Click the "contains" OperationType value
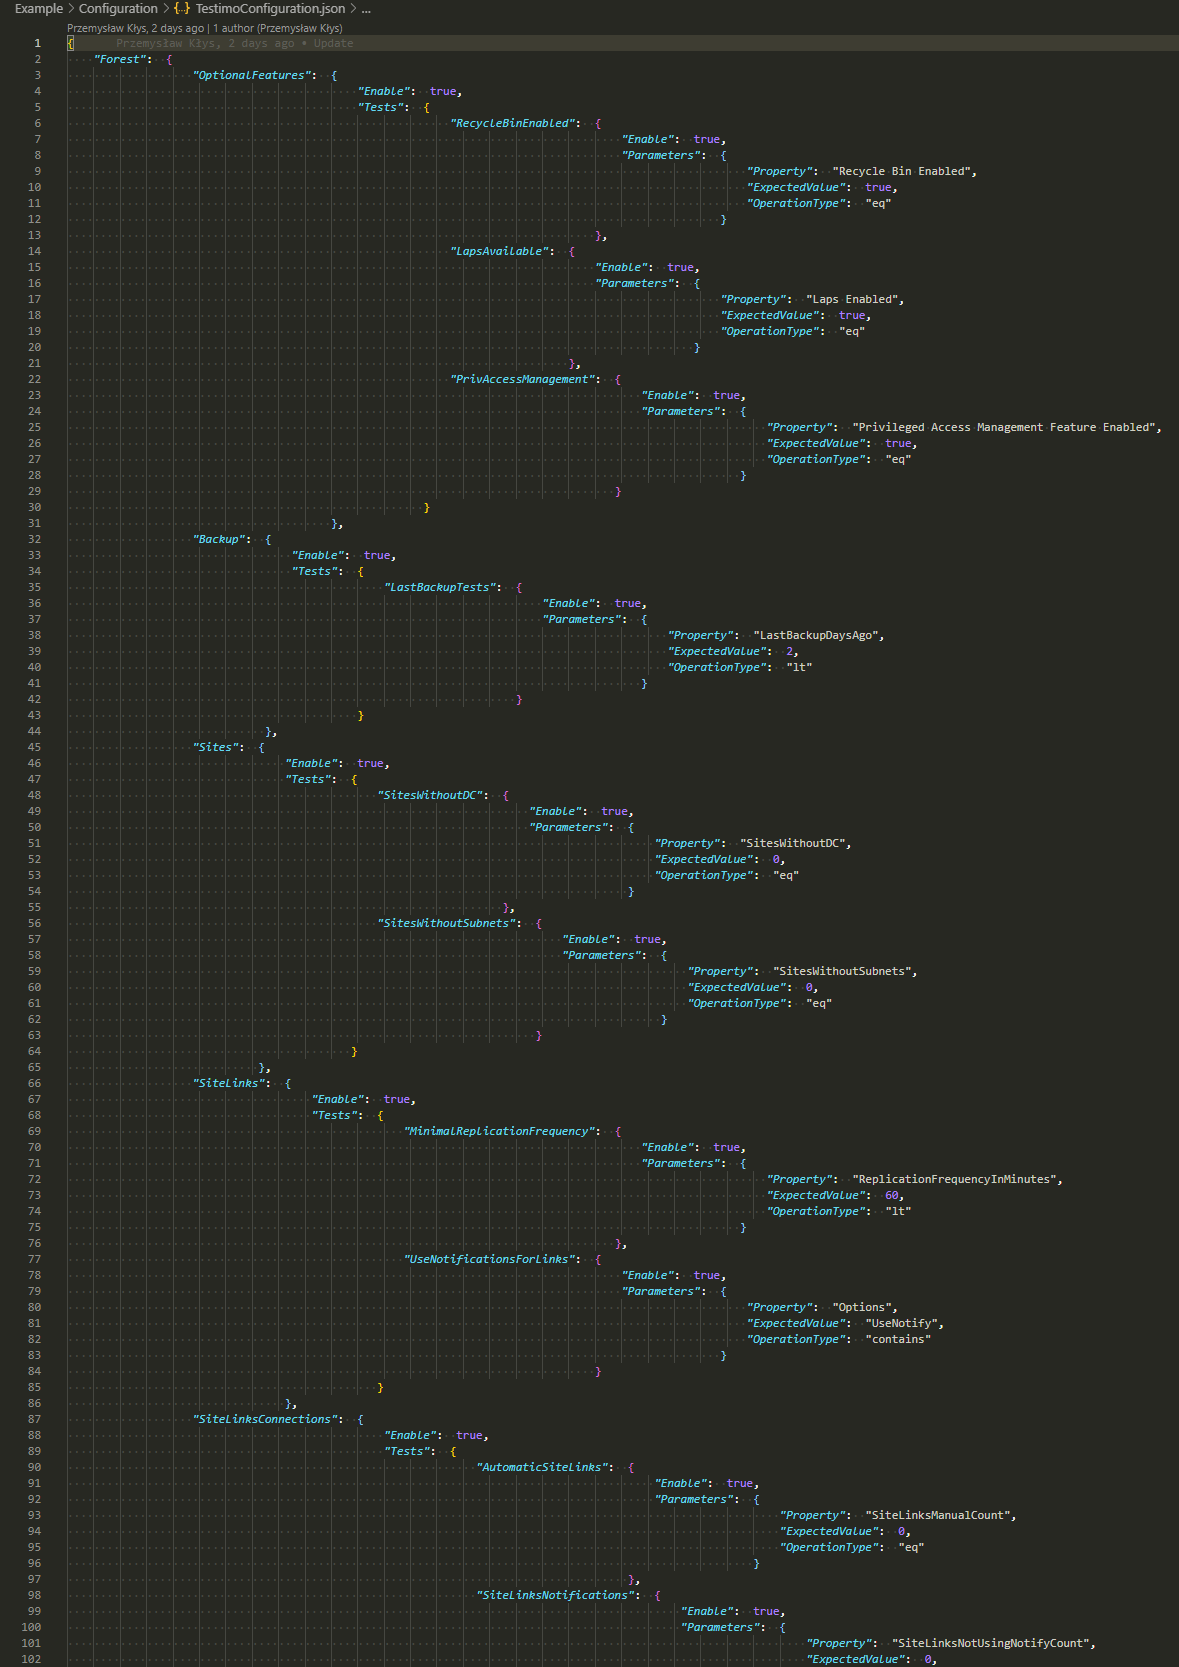This screenshot has width=1179, height=1667. 897,1339
